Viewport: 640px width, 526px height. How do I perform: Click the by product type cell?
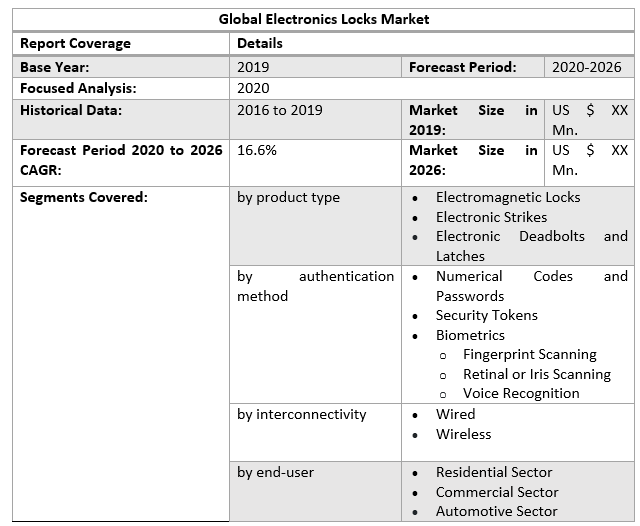(288, 197)
